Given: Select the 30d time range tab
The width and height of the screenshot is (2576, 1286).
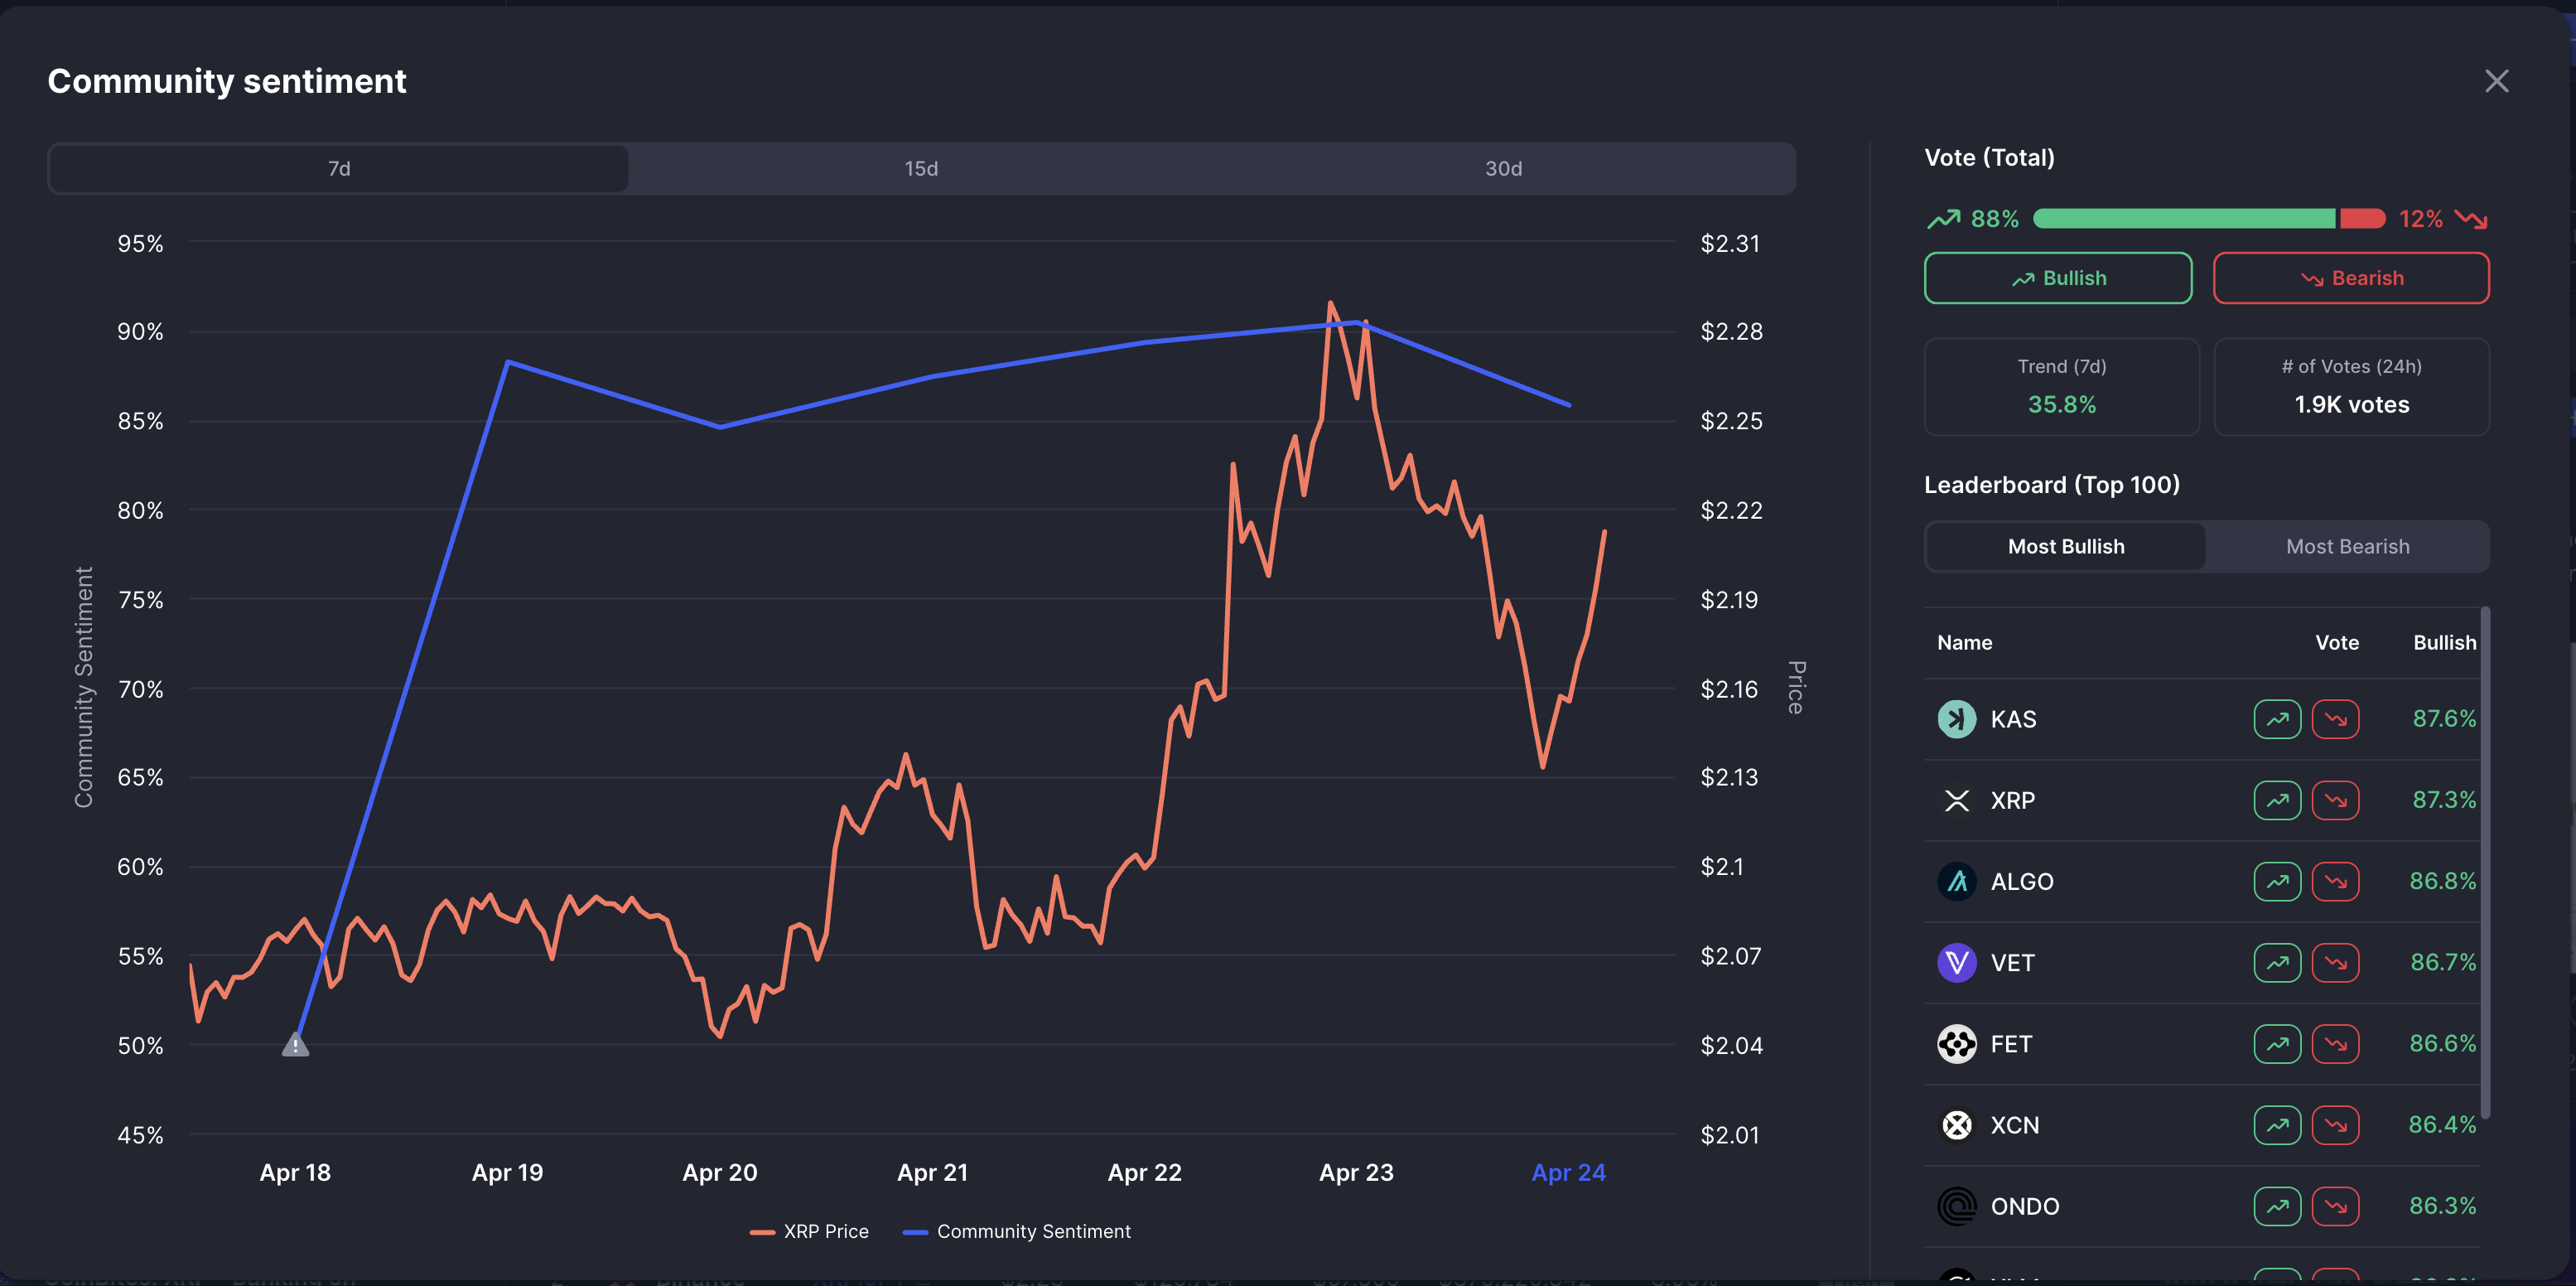Looking at the screenshot, I should [x=1503, y=169].
